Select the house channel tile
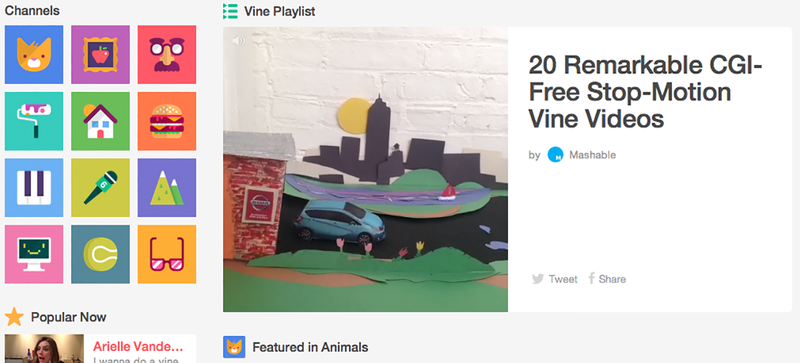The width and height of the screenshot is (800, 363). pyautogui.click(x=101, y=121)
